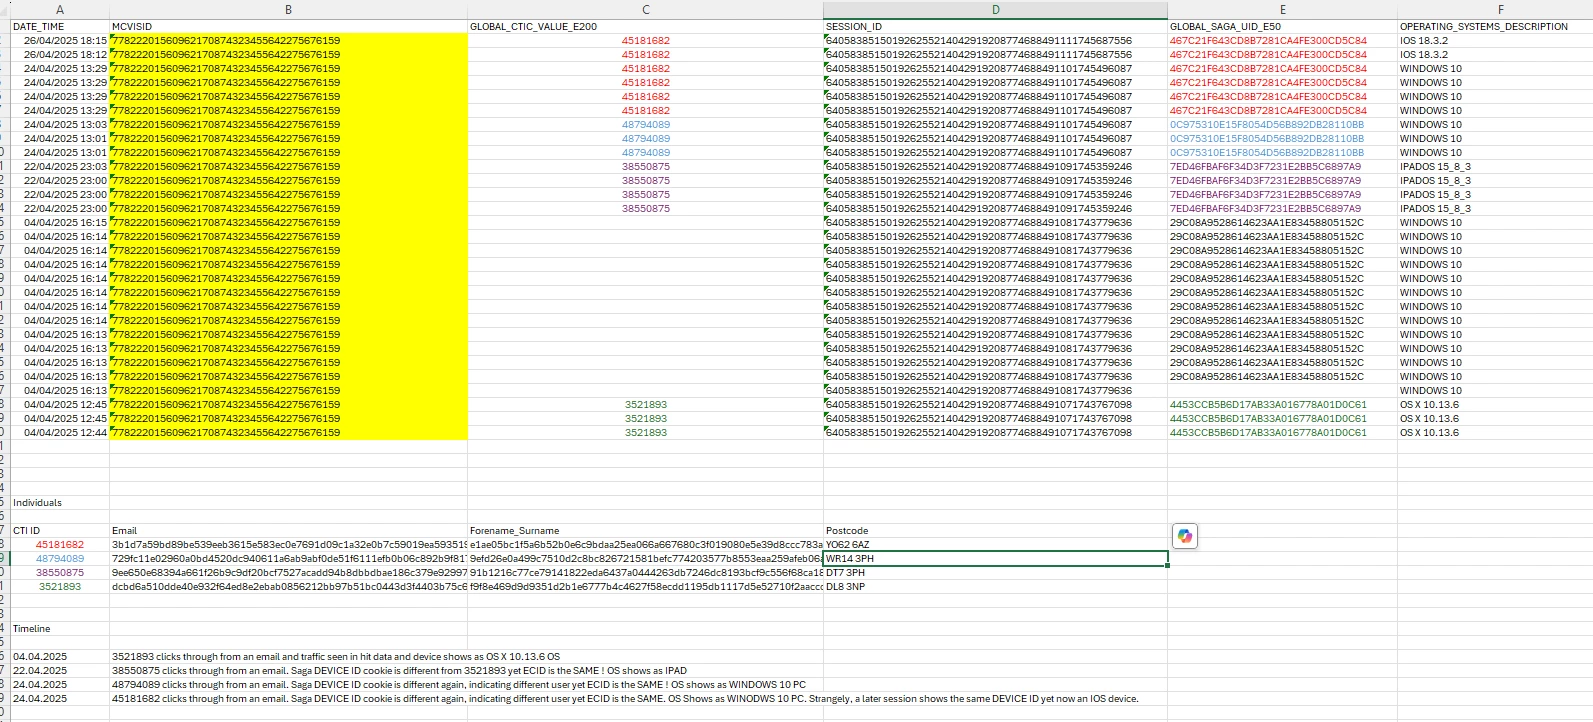Image resolution: width=1593 pixels, height=722 pixels.
Task: Select 38550875 in the CTI ID column
Action: [60, 573]
